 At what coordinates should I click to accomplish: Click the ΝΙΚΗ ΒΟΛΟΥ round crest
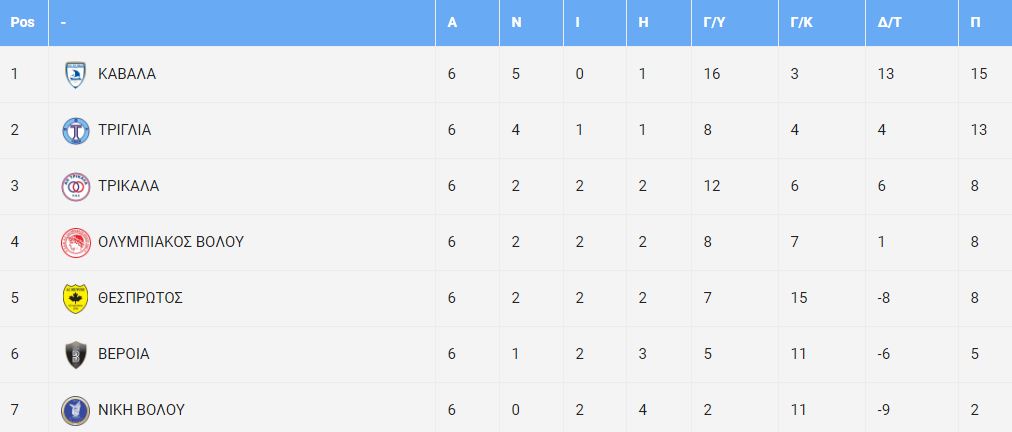click(x=76, y=411)
